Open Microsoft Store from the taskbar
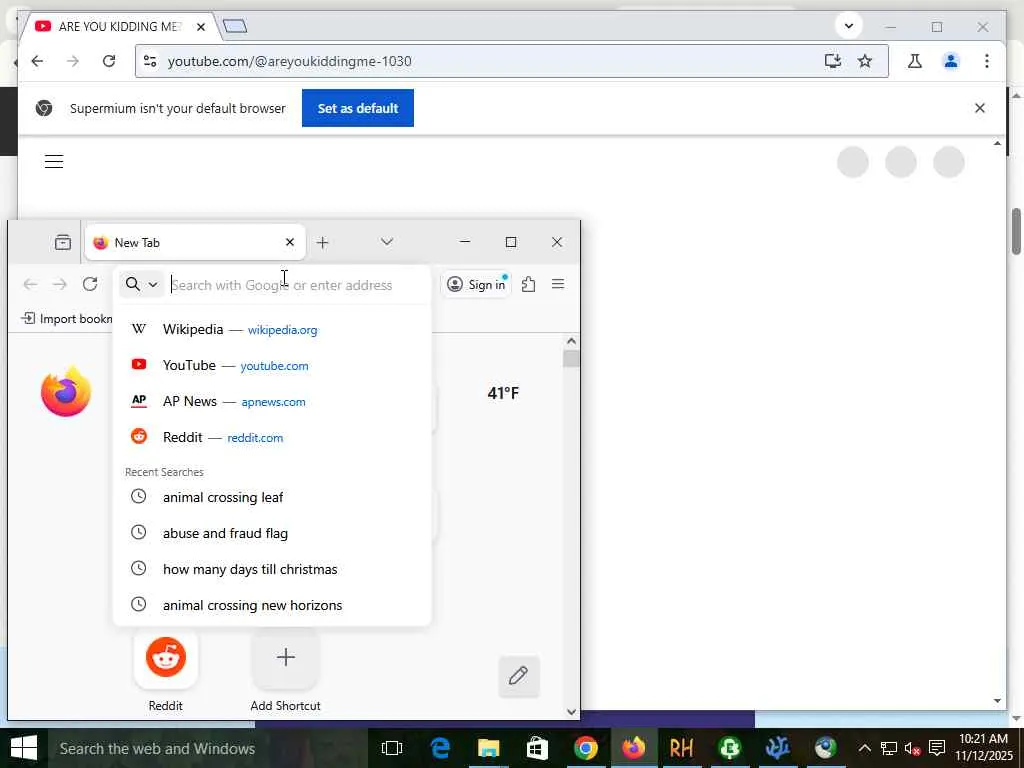 point(537,748)
